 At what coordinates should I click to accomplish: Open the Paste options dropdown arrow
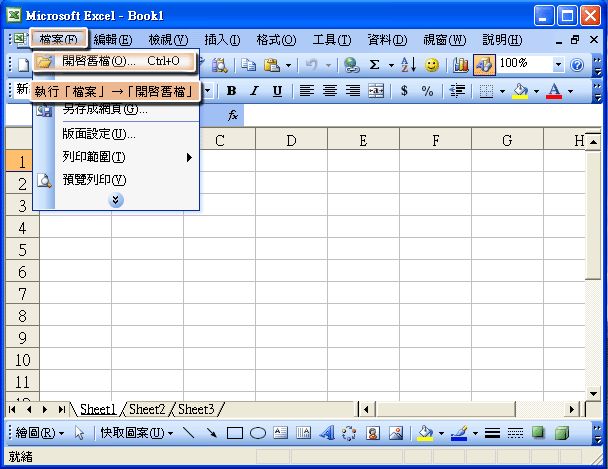coord(288,65)
